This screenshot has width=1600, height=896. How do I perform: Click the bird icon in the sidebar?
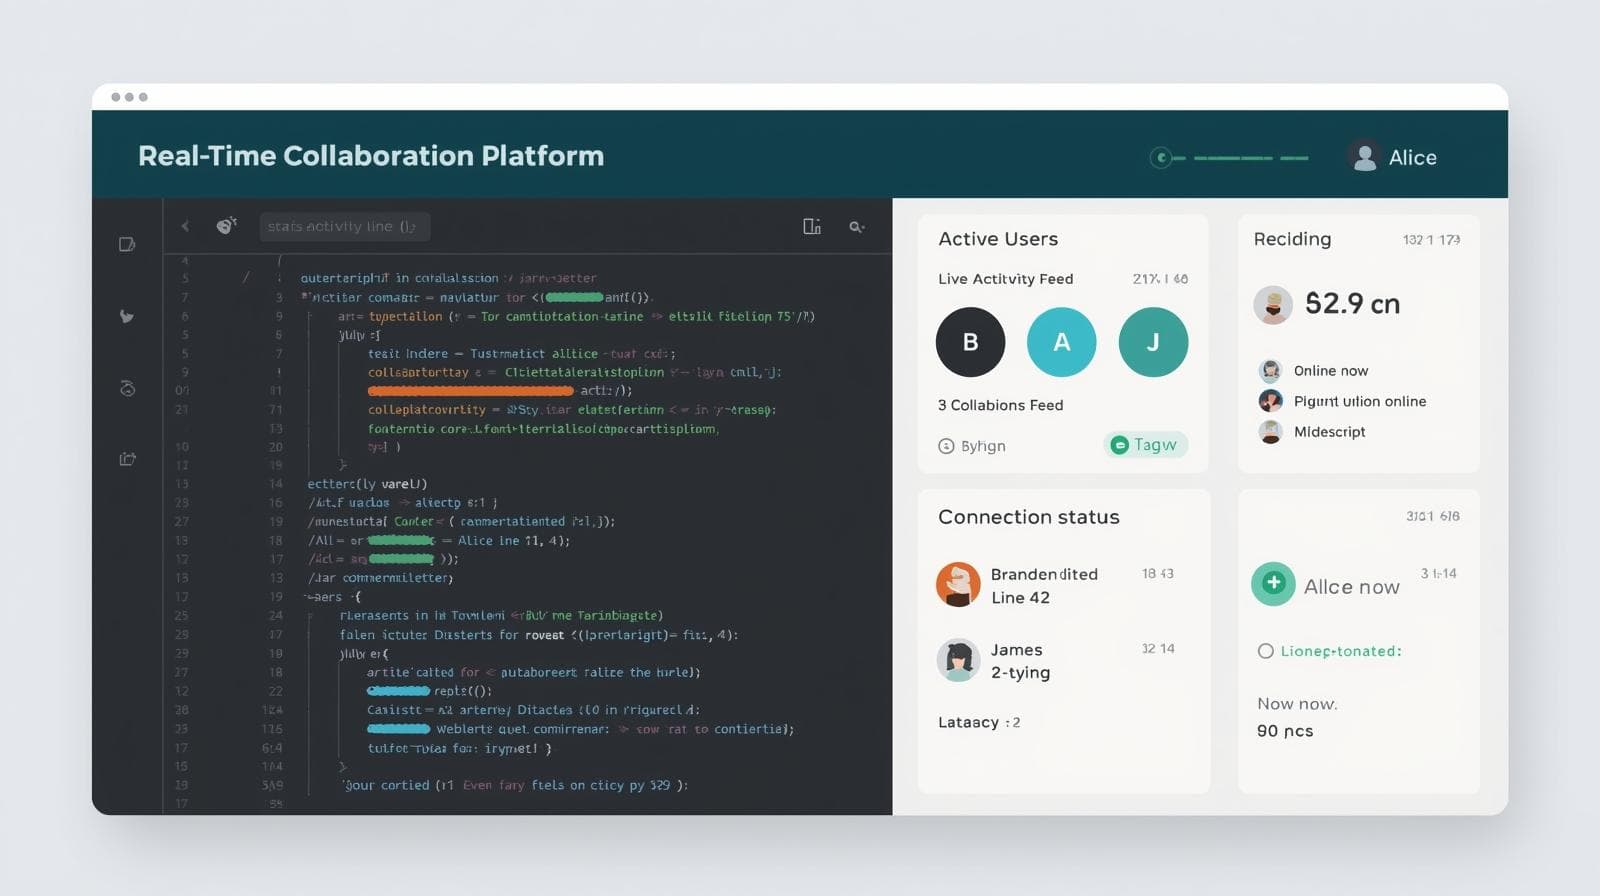127,317
